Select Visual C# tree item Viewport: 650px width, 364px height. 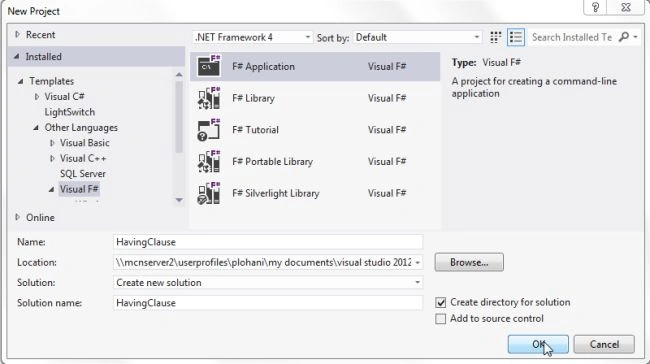coord(64,97)
